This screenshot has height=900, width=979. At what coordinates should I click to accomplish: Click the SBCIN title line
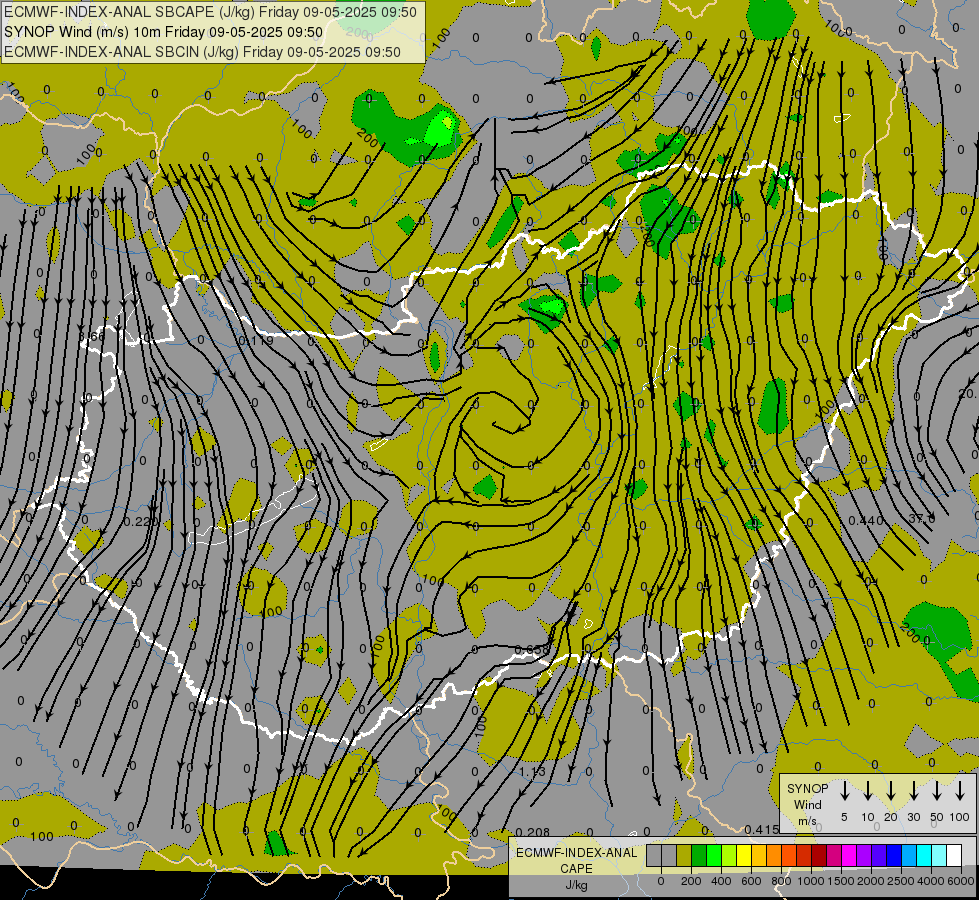click(202, 52)
